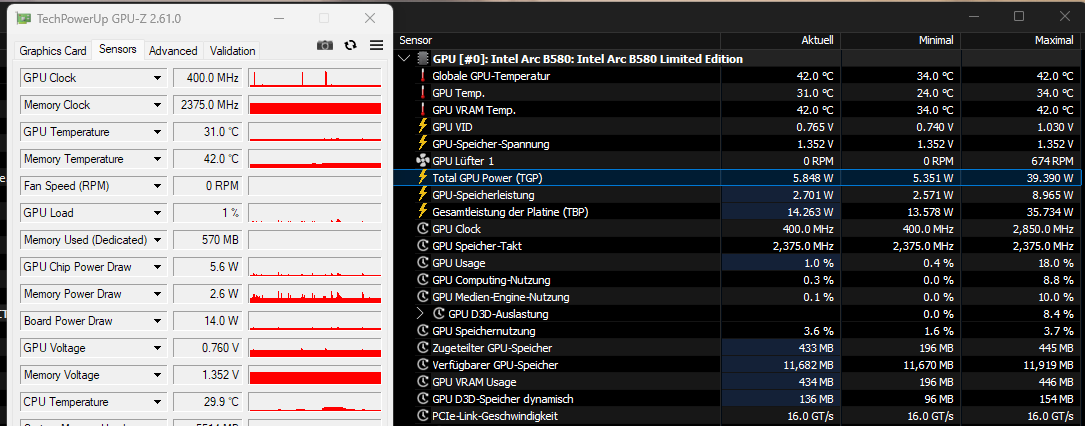Collapse the GPU [#0] Intel Arc B580 group
Image resolution: width=1085 pixels, height=426 pixels.
click(405, 59)
